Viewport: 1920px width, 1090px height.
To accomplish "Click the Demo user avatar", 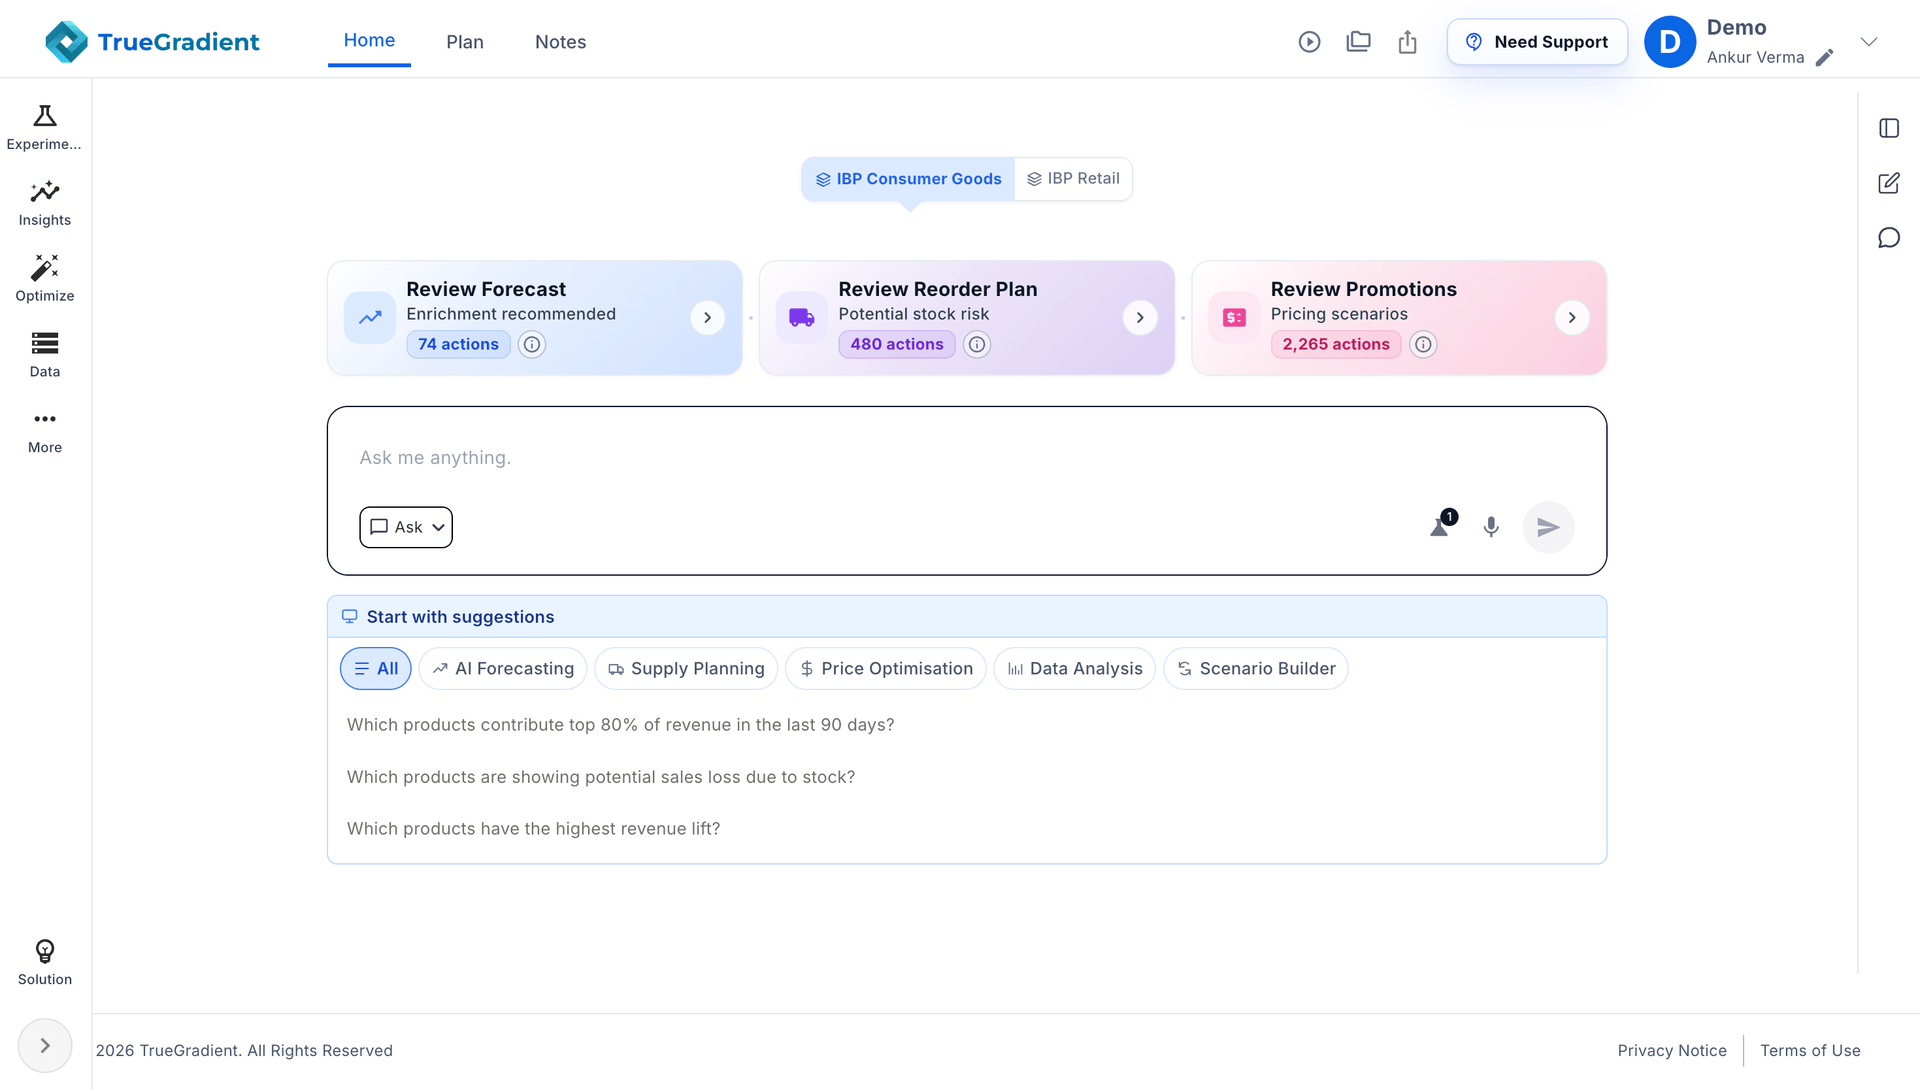I will click(x=1670, y=42).
